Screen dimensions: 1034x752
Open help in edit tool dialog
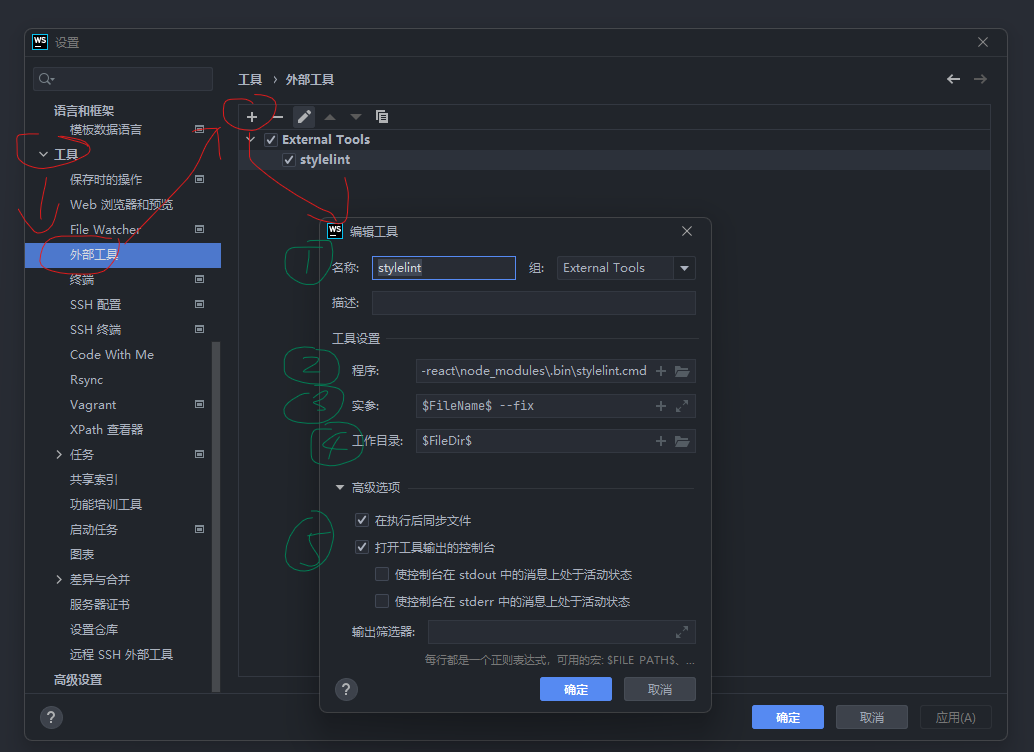pyautogui.click(x=346, y=689)
